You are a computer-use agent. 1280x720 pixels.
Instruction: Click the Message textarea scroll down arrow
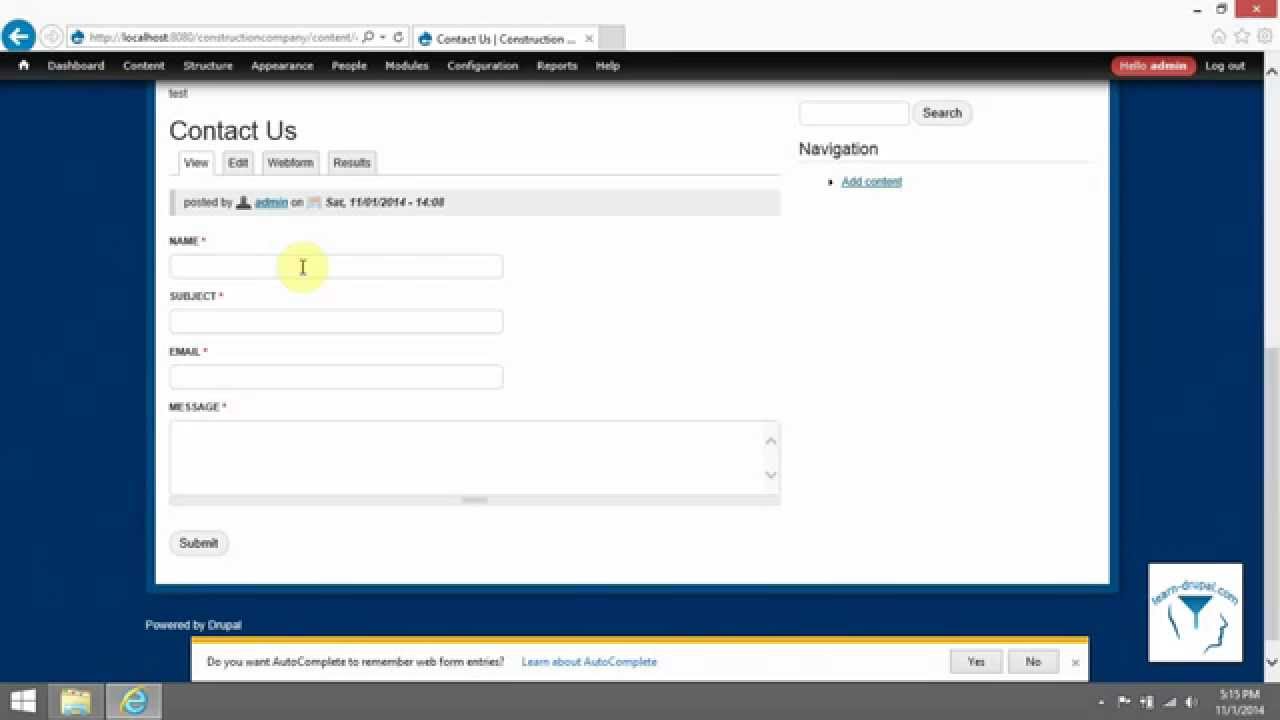[771, 475]
